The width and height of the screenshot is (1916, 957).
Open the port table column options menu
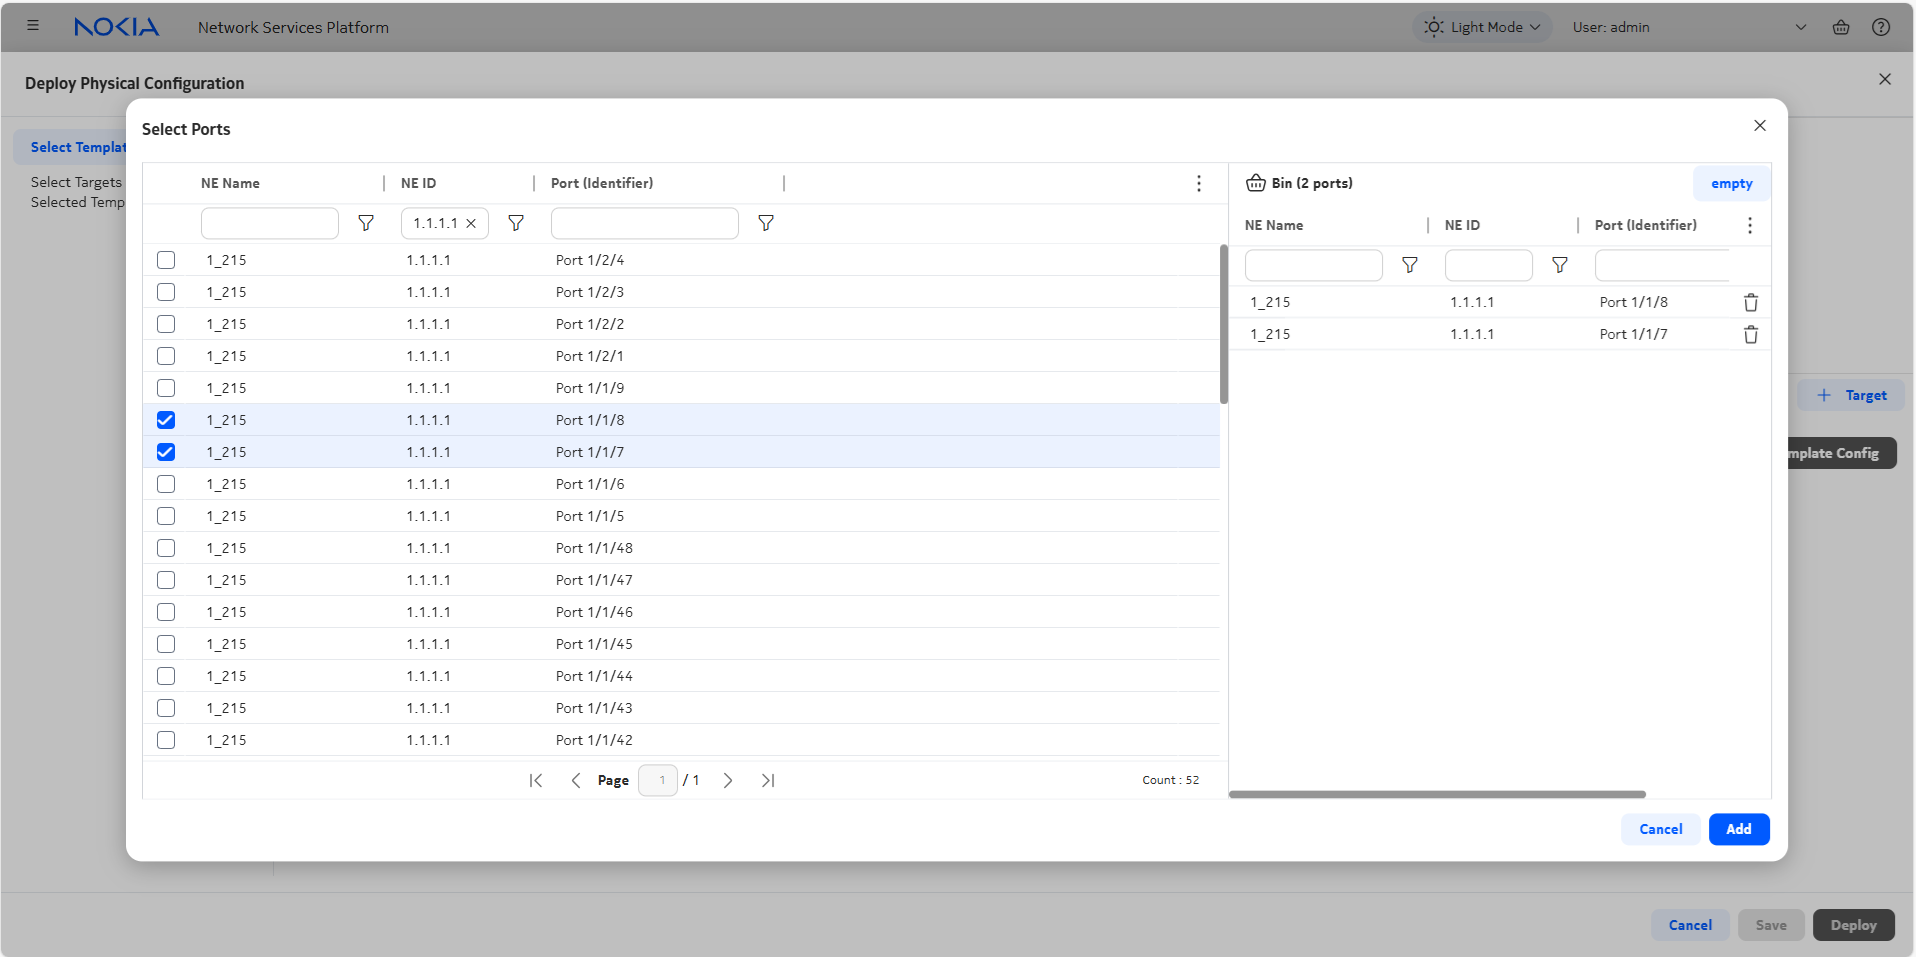(1198, 183)
